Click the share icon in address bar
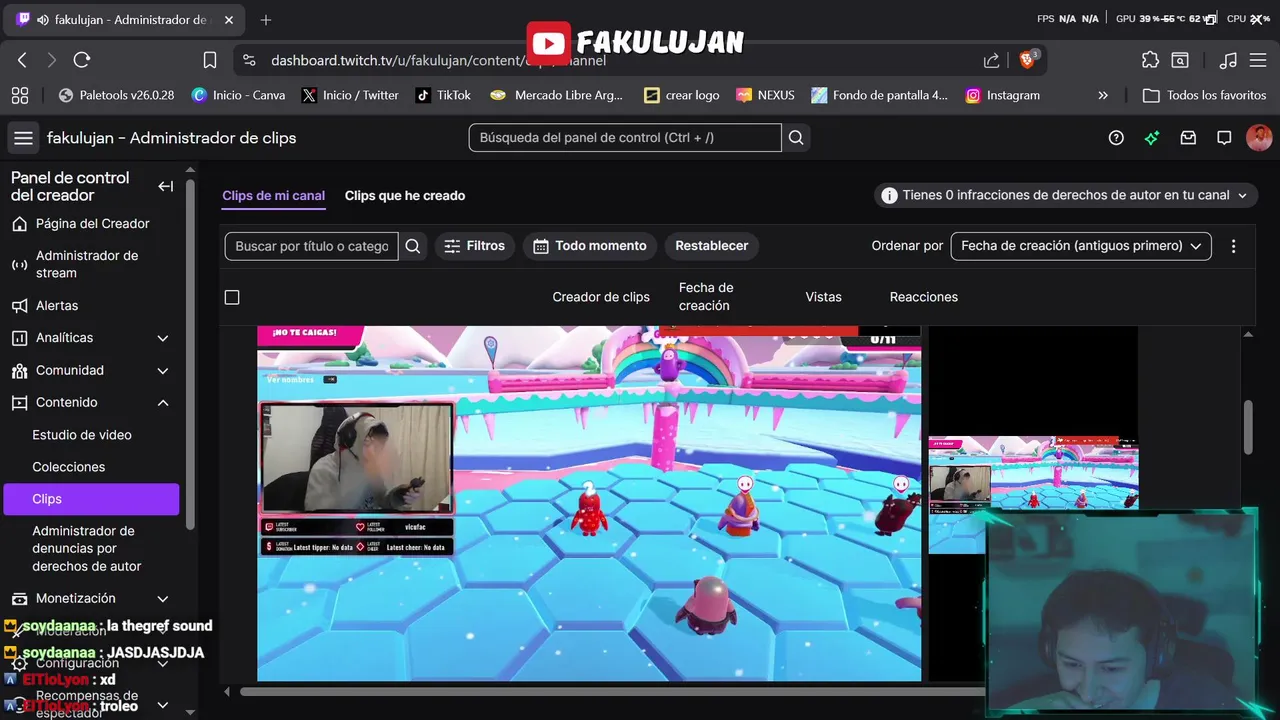This screenshot has height=720, width=1280. (x=991, y=60)
